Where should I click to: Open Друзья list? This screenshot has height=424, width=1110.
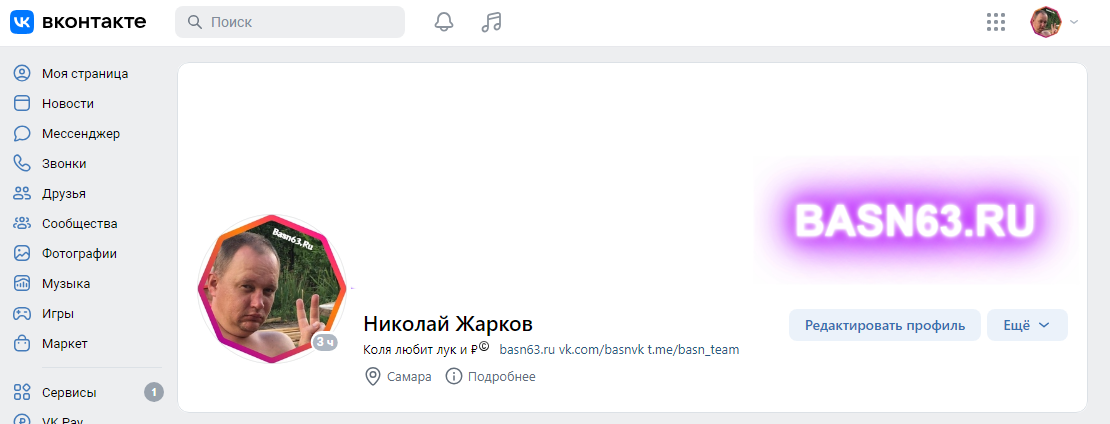point(64,193)
